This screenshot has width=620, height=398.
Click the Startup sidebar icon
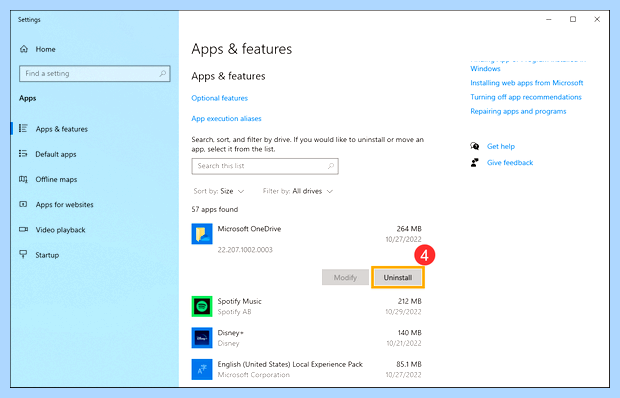(x=23, y=255)
